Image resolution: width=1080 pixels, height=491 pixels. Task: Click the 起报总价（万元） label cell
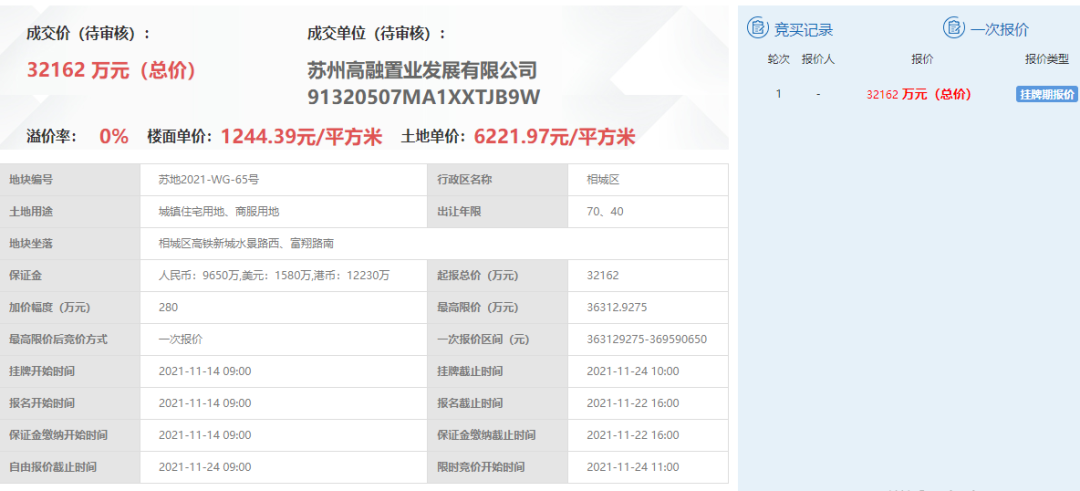click(x=498, y=275)
